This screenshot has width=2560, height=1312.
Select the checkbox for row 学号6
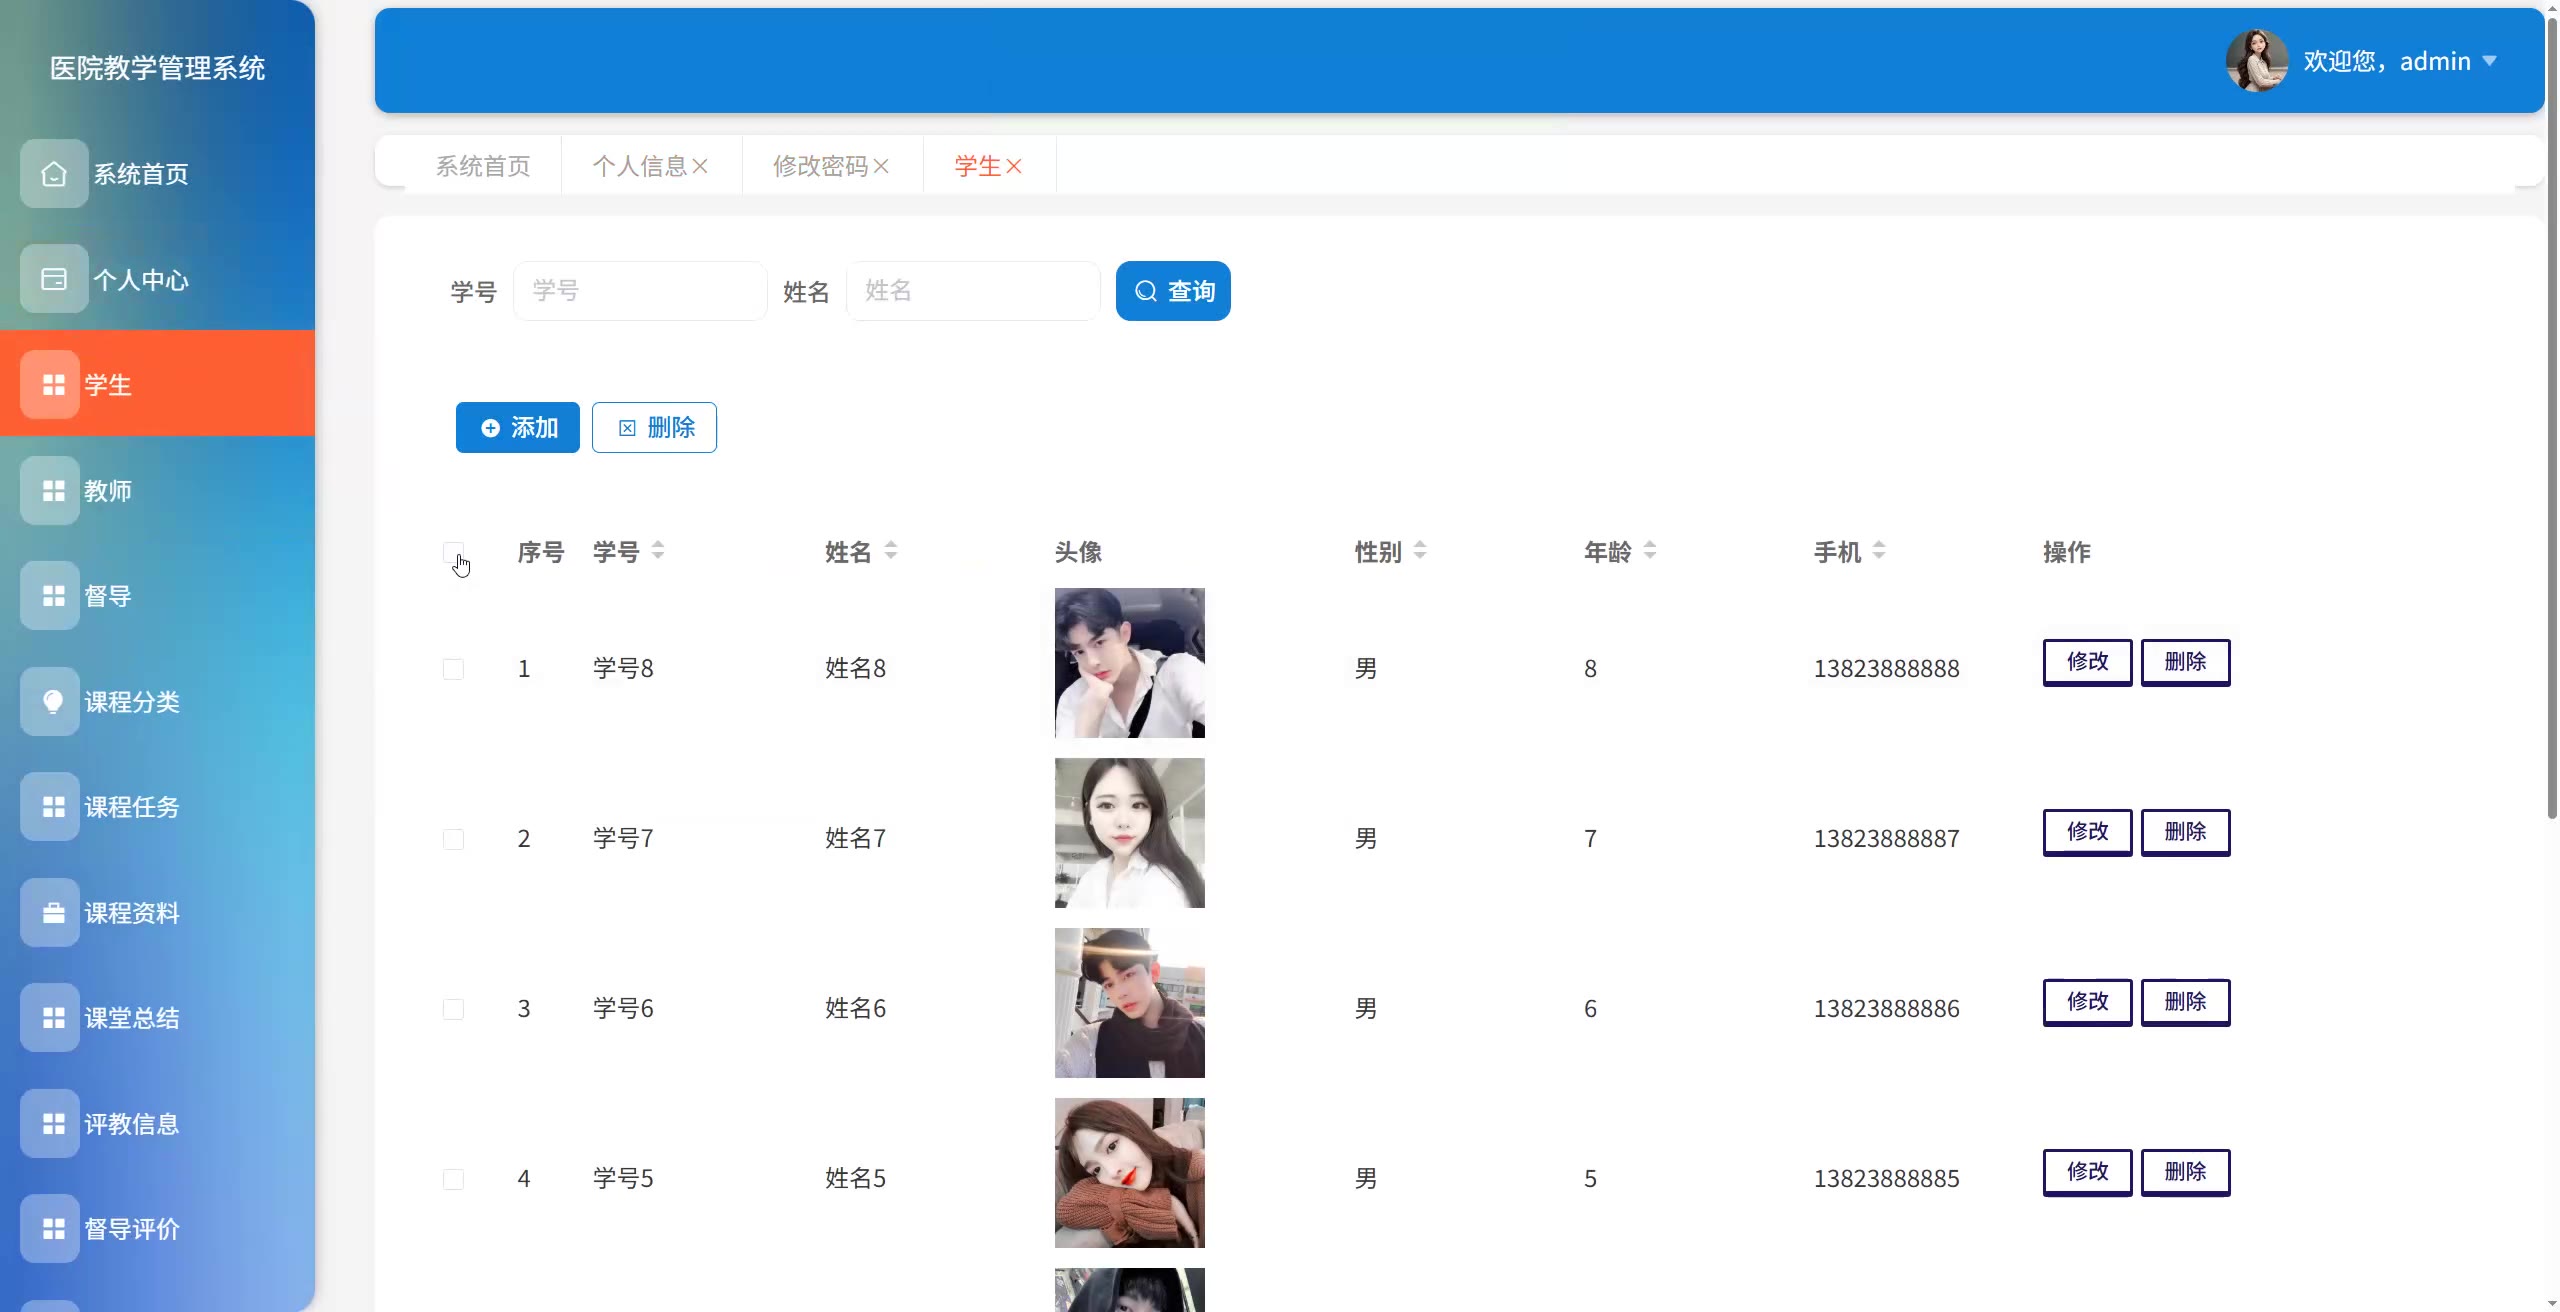coord(453,1009)
